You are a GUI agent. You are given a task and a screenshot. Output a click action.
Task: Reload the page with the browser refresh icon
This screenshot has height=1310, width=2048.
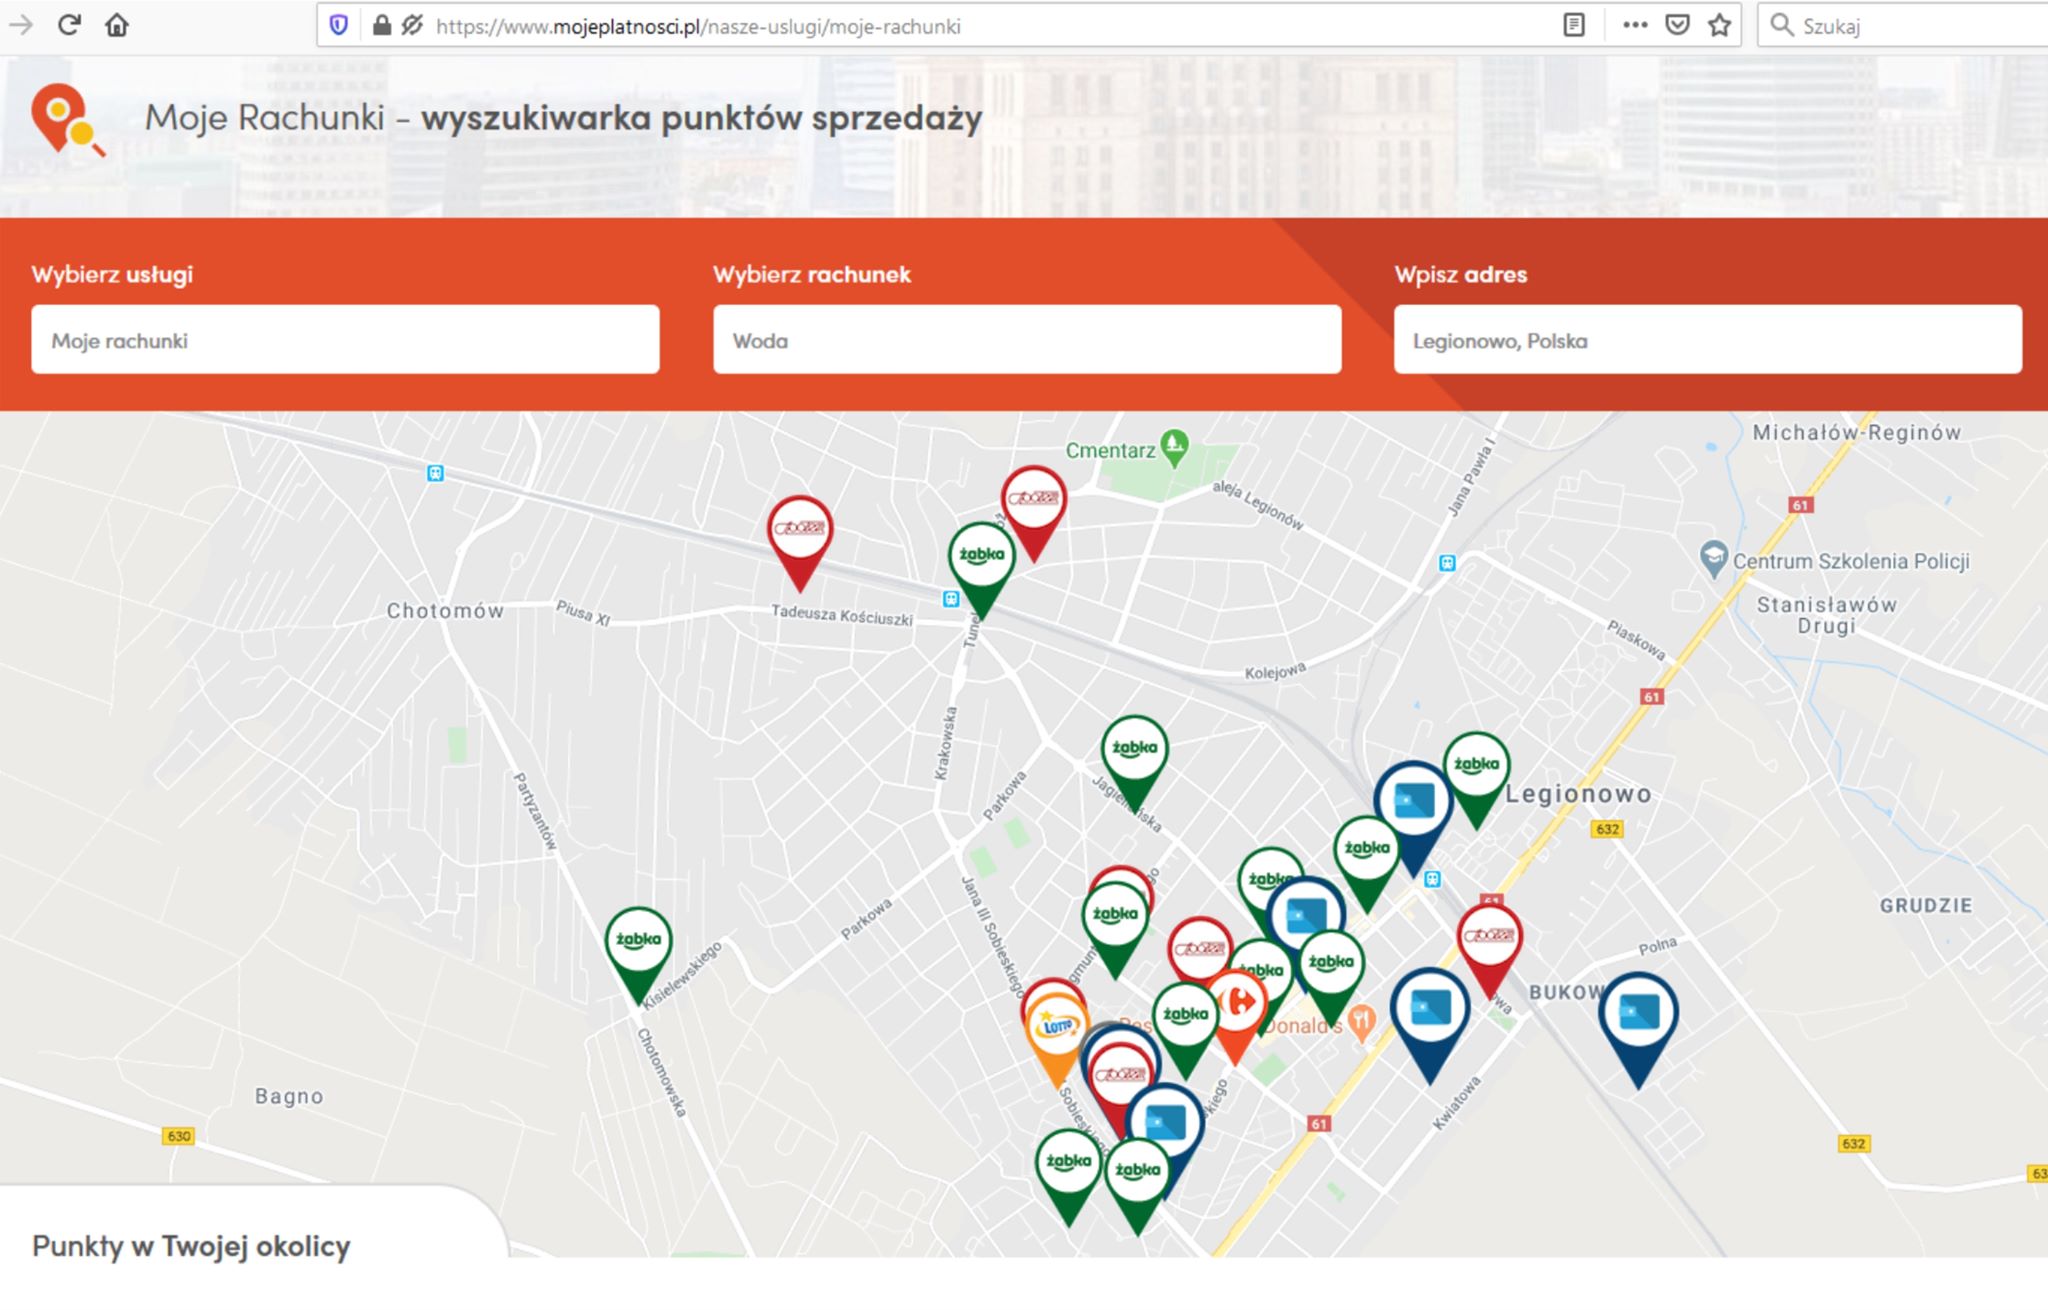(68, 25)
